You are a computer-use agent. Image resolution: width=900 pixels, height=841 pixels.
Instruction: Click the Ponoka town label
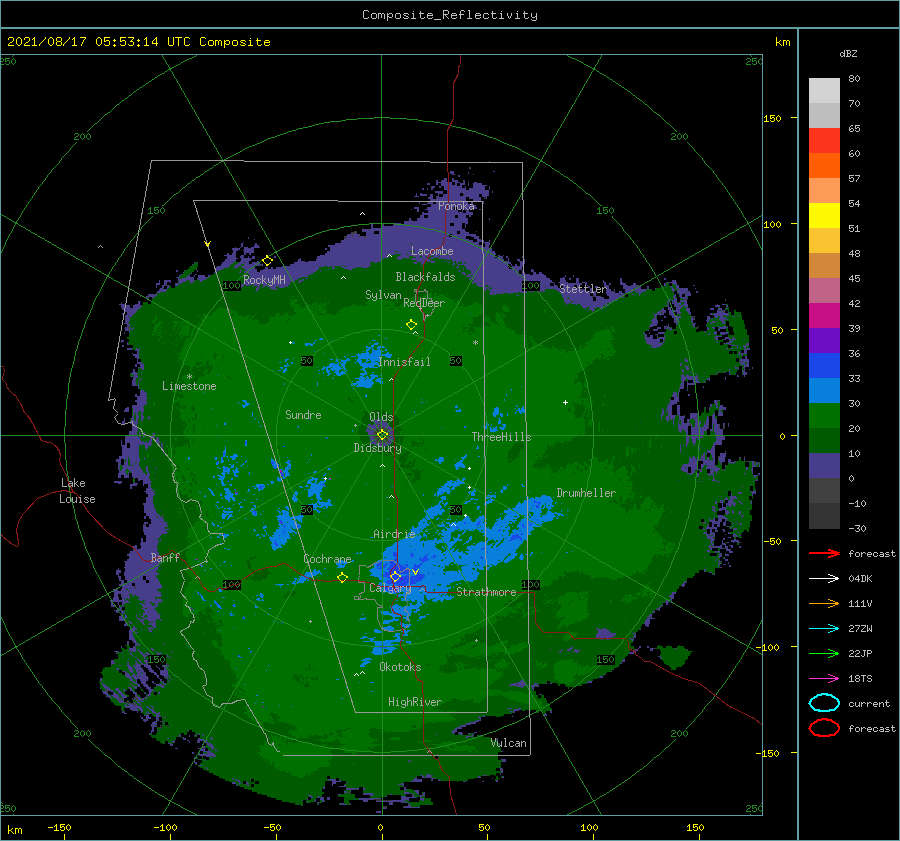pos(456,206)
